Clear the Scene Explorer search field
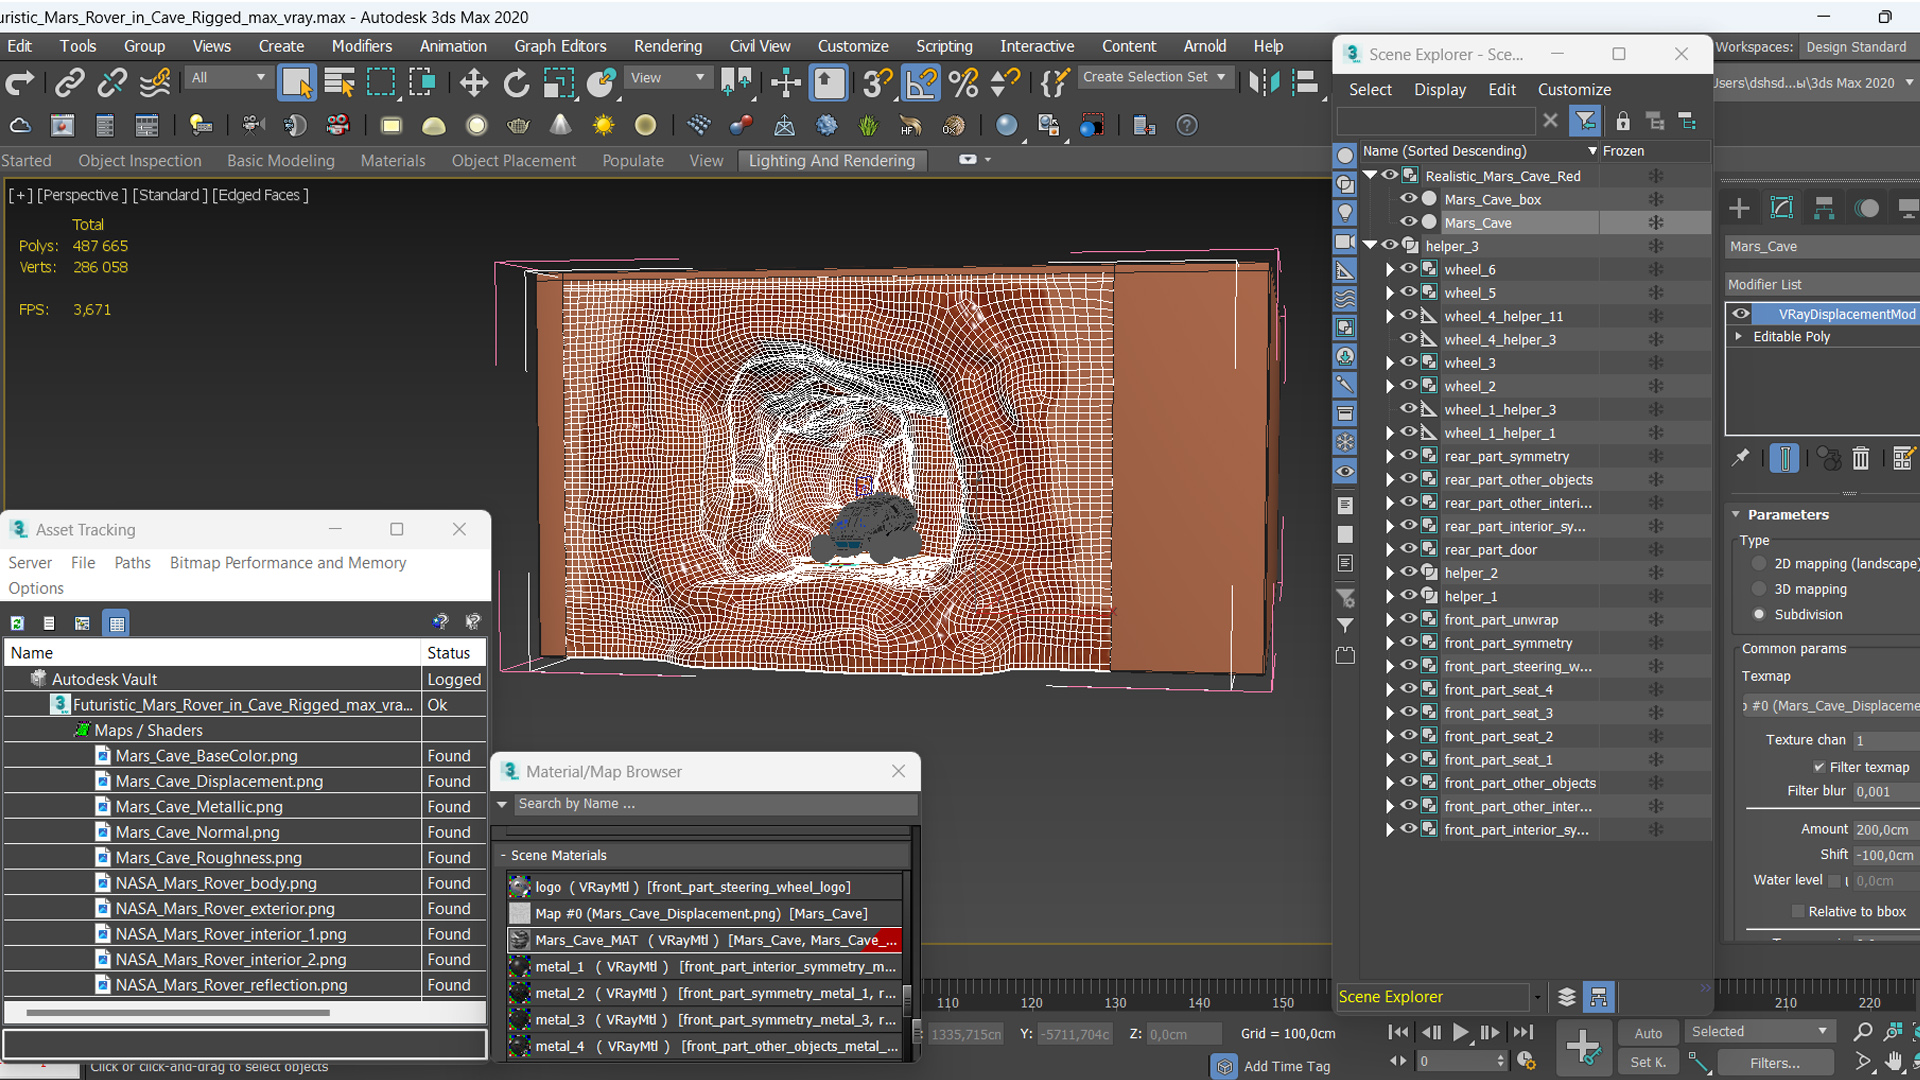The width and height of the screenshot is (1920, 1080). click(x=1550, y=121)
